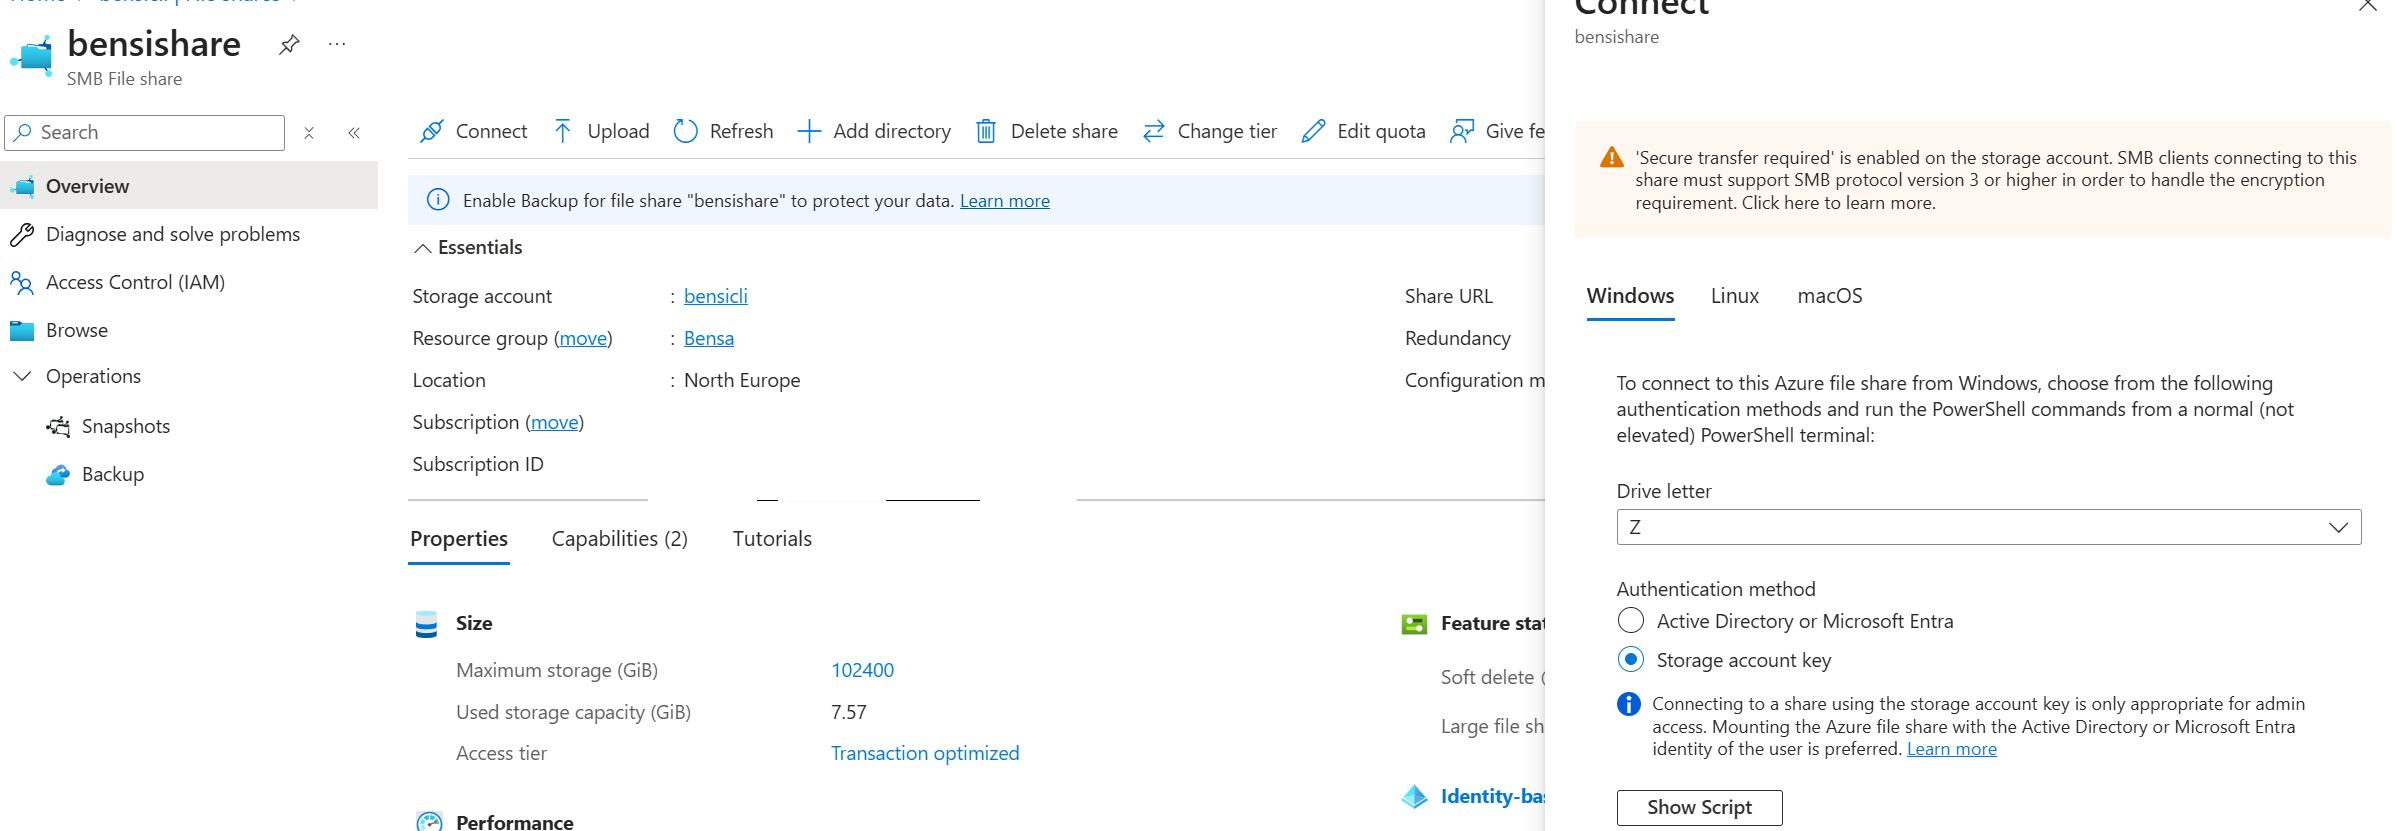
Task: Click the Overview file share icon in sidebar
Action: (x=22, y=186)
